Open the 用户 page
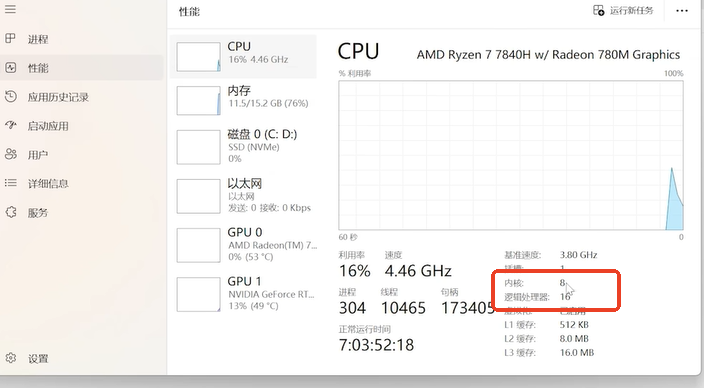The image size is (704, 388). click(x=82, y=155)
